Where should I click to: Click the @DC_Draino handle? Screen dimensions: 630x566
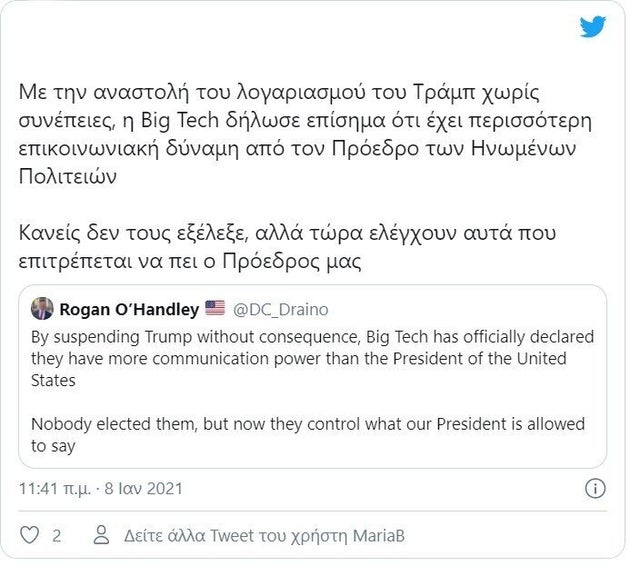(280, 309)
